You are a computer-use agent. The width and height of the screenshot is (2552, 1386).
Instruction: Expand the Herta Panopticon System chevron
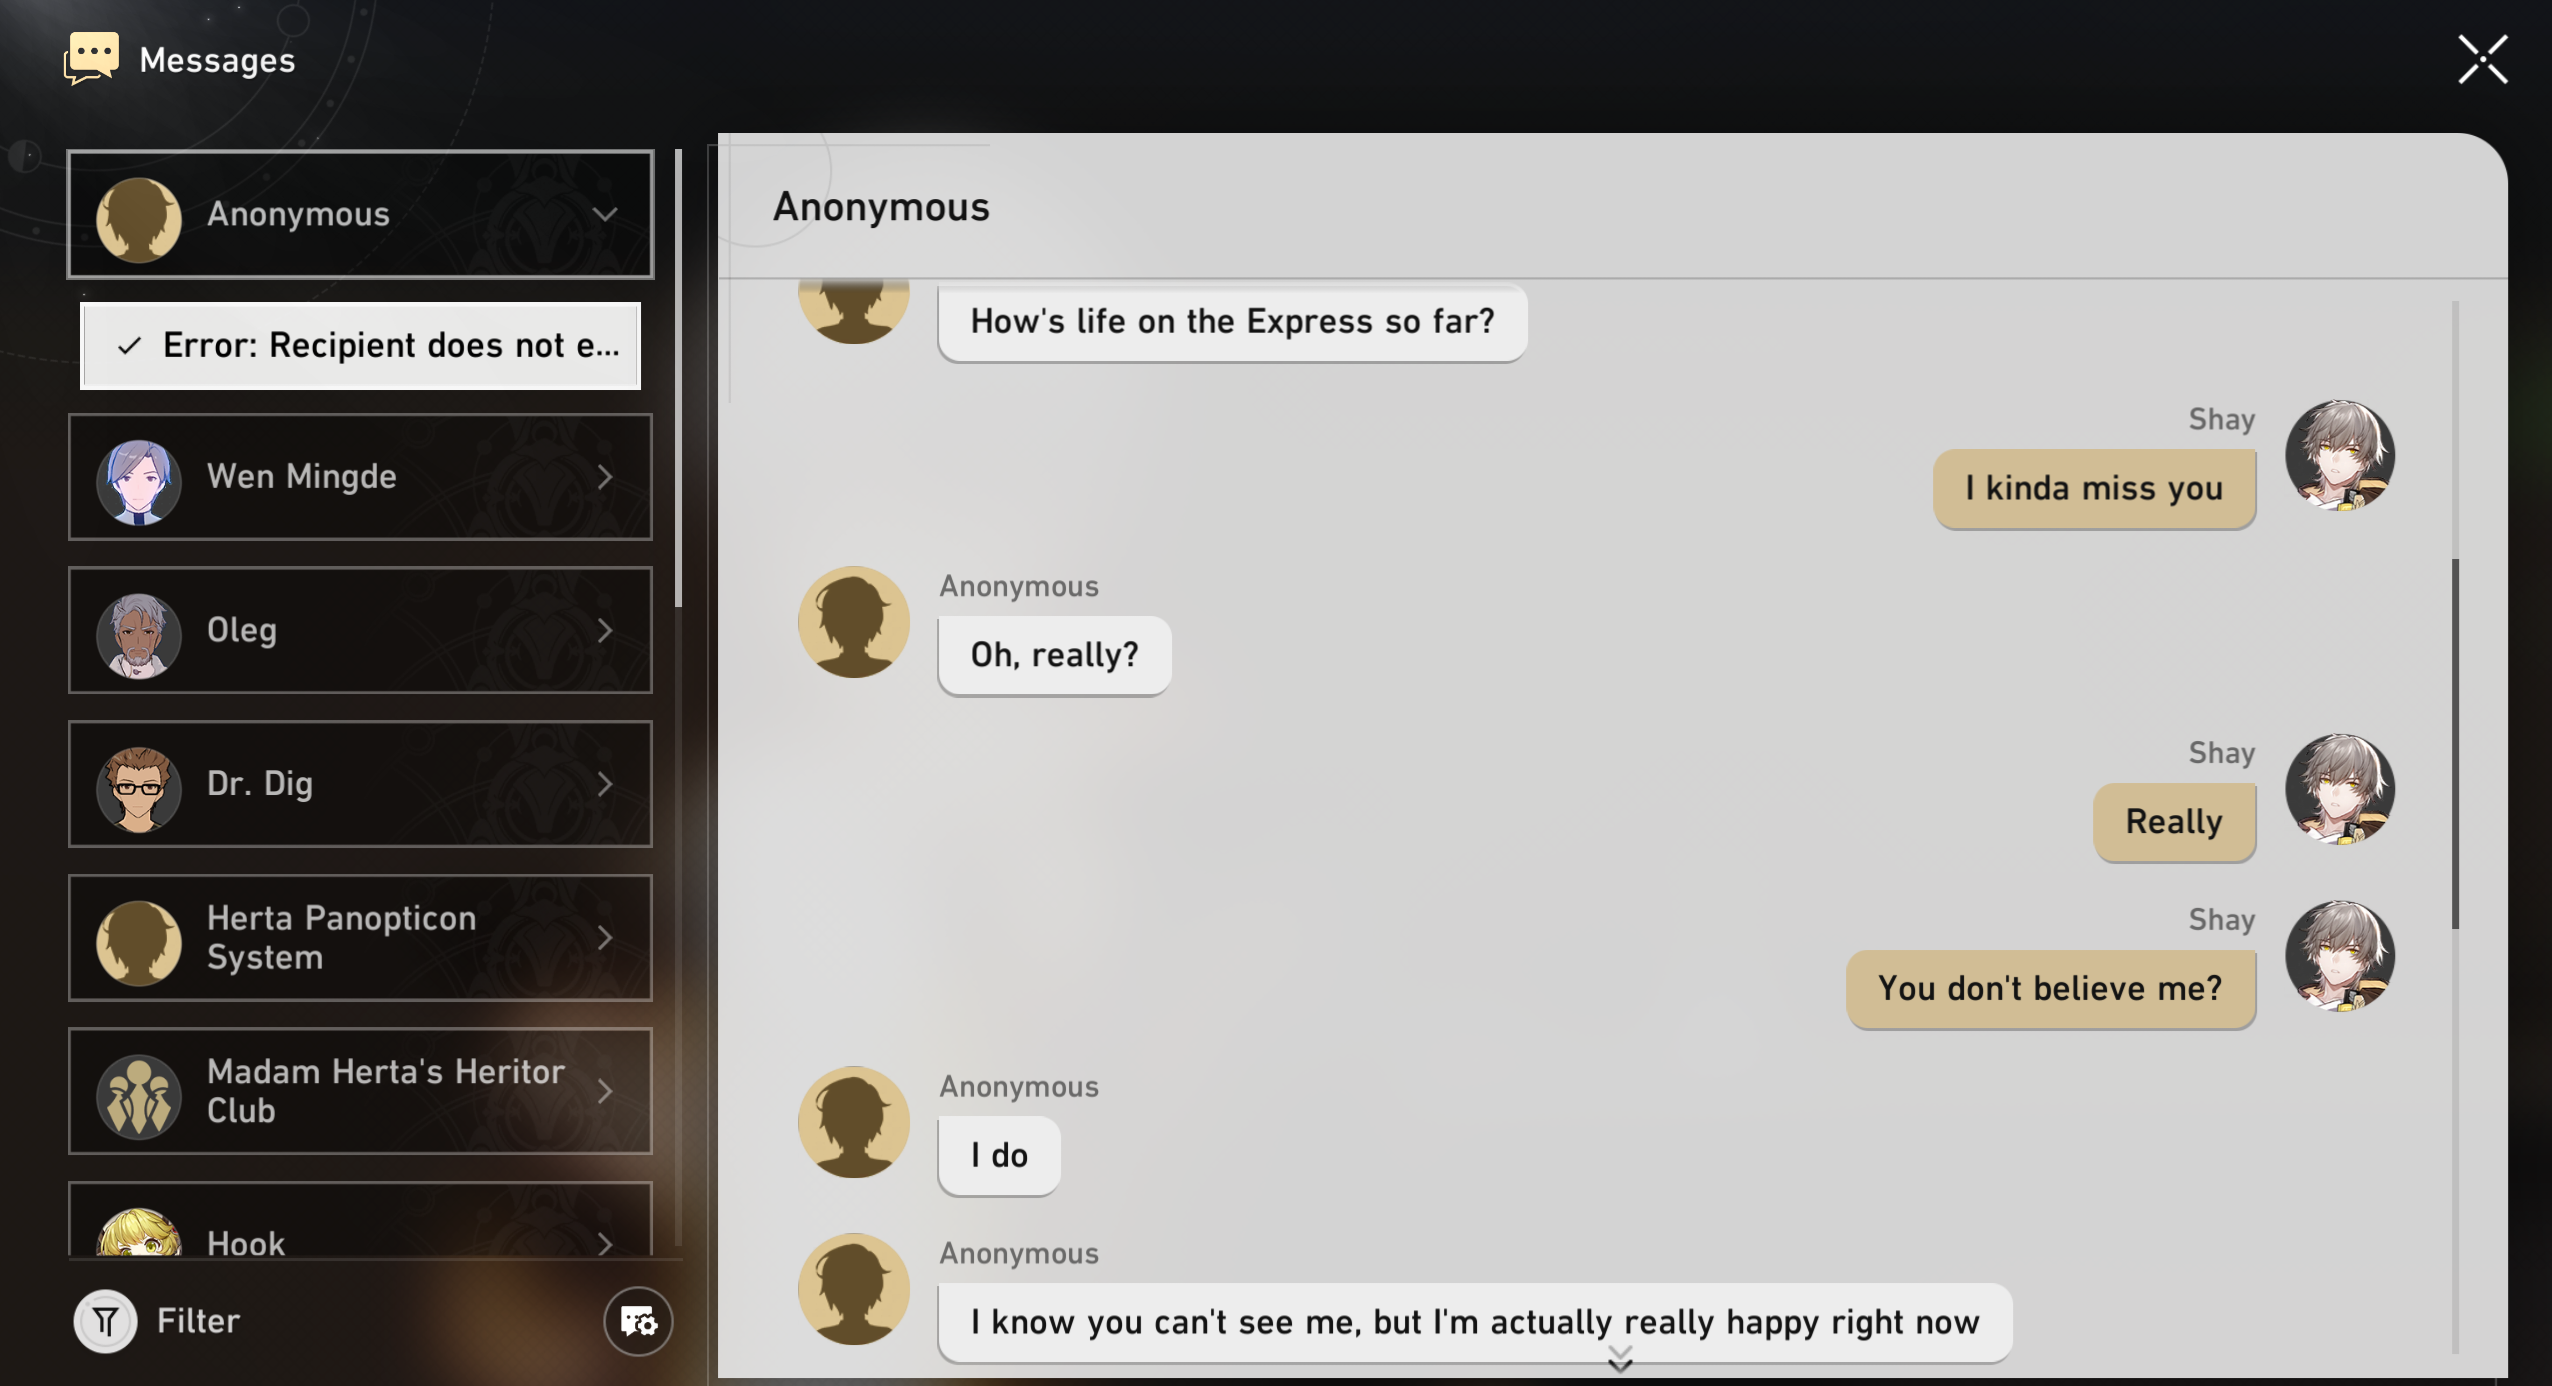pyautogui.click(x=605, y=938)
